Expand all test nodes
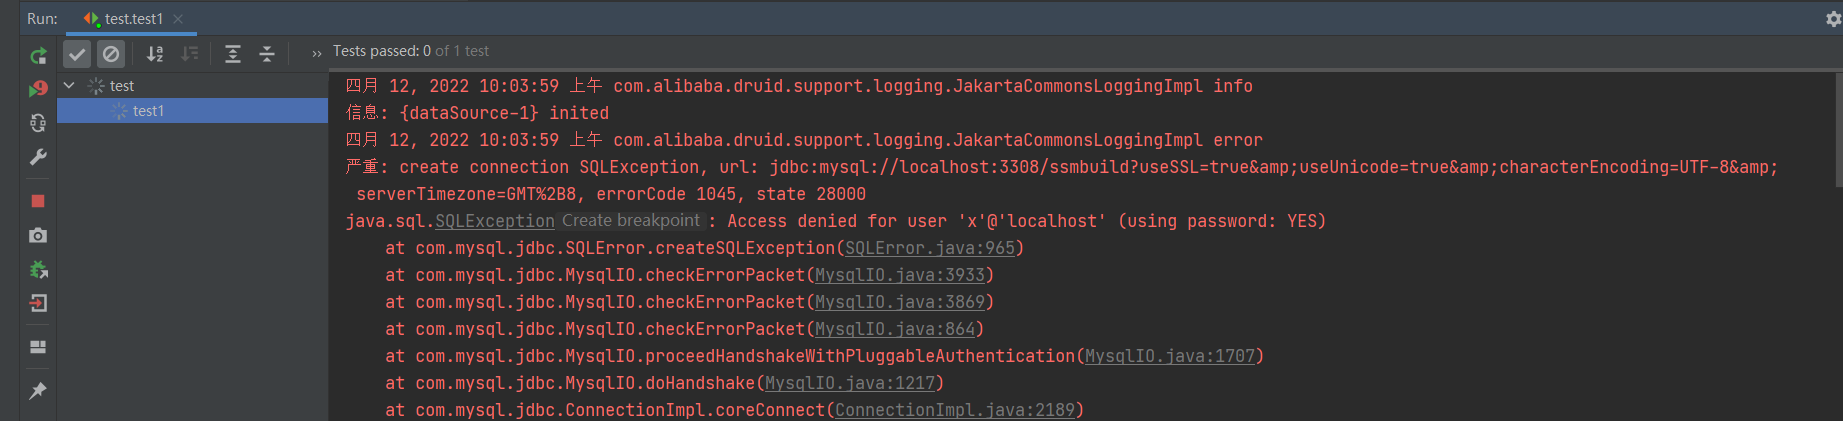This screenshot has height=421, width=1843. [x=233, y=54]
